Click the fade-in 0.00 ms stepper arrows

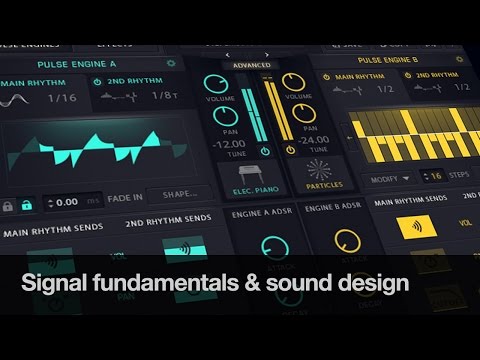51,203
